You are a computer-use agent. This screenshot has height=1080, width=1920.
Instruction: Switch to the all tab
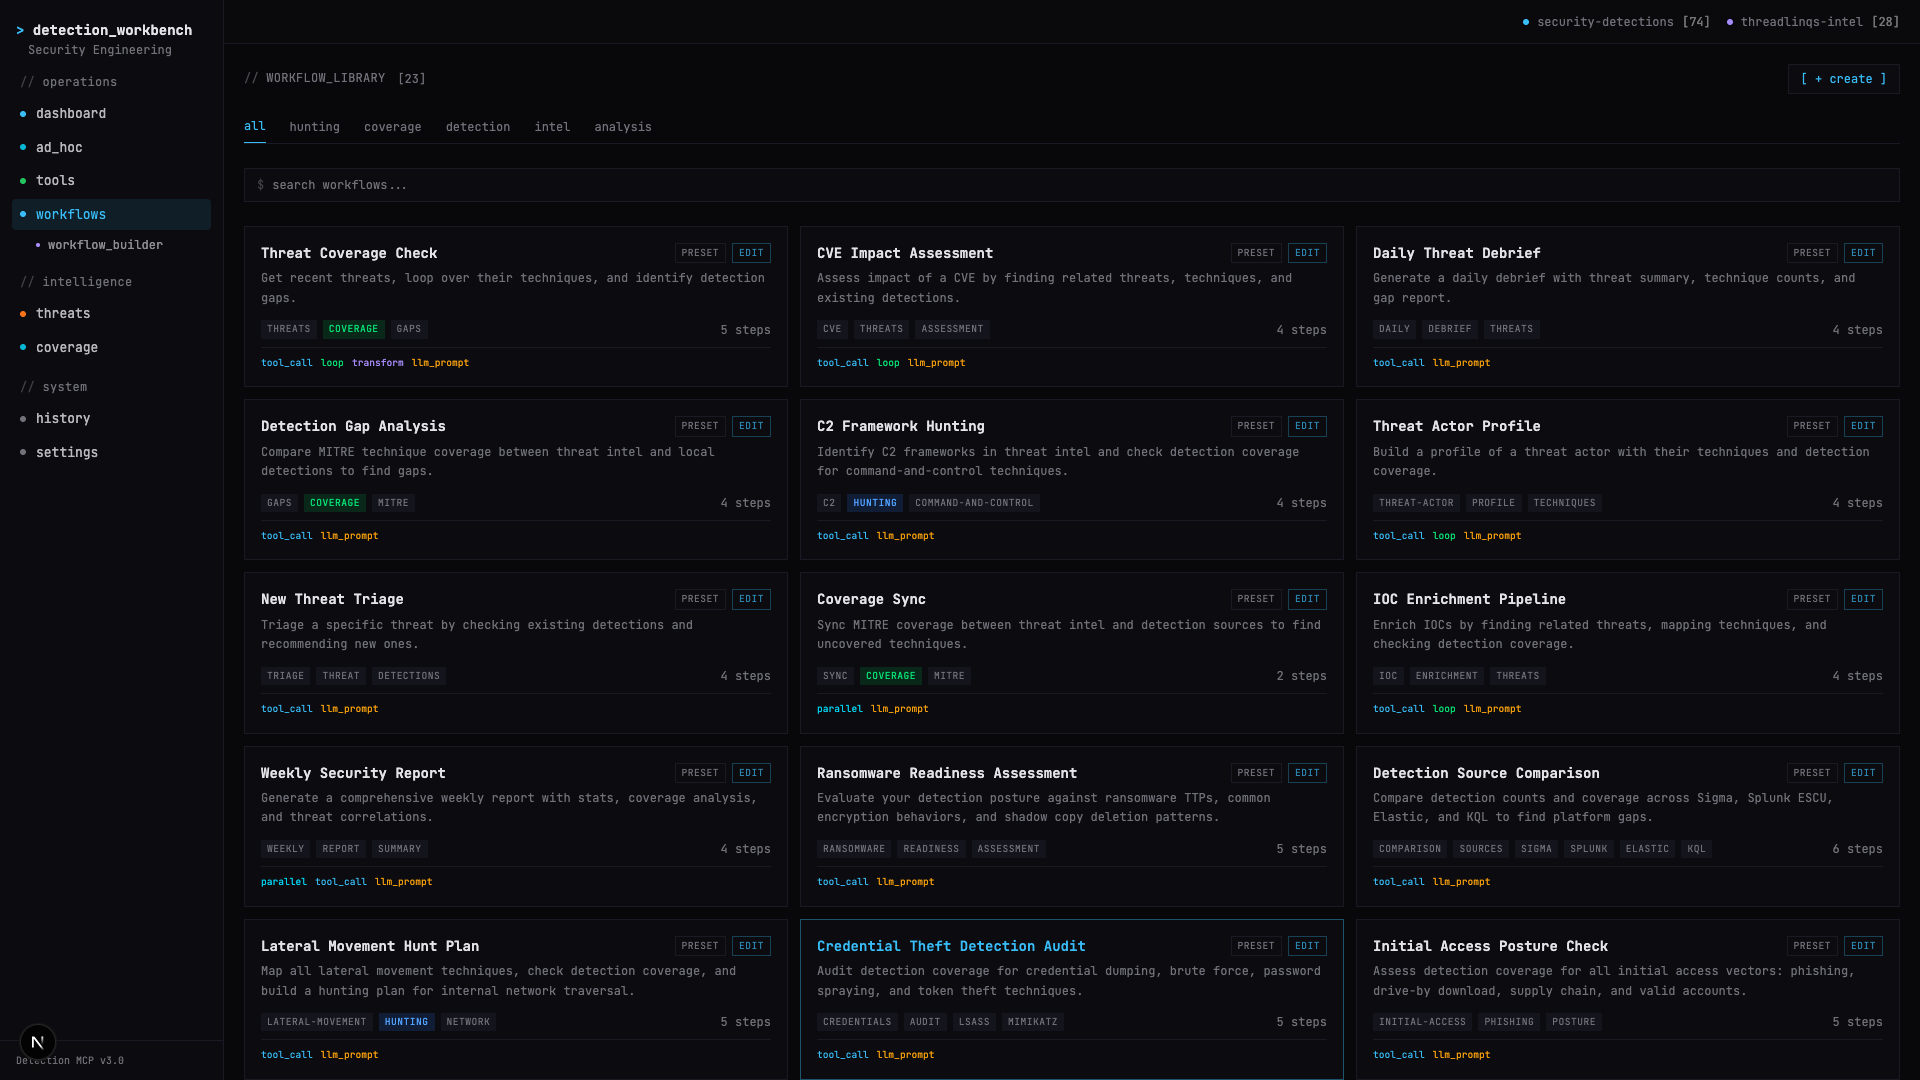point(255,127)
